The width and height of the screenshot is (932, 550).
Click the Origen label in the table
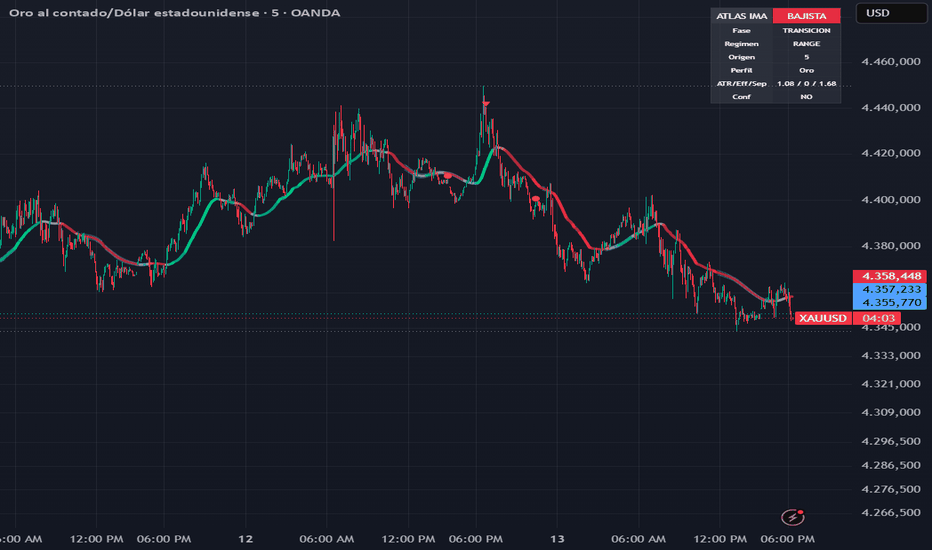pyautogui.click(x=741, y=57)
